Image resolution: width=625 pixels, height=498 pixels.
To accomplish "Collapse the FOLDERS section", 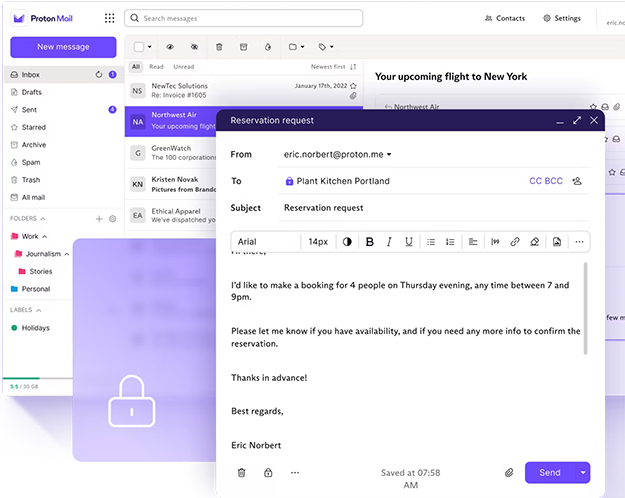I will (x=43, y=218).
